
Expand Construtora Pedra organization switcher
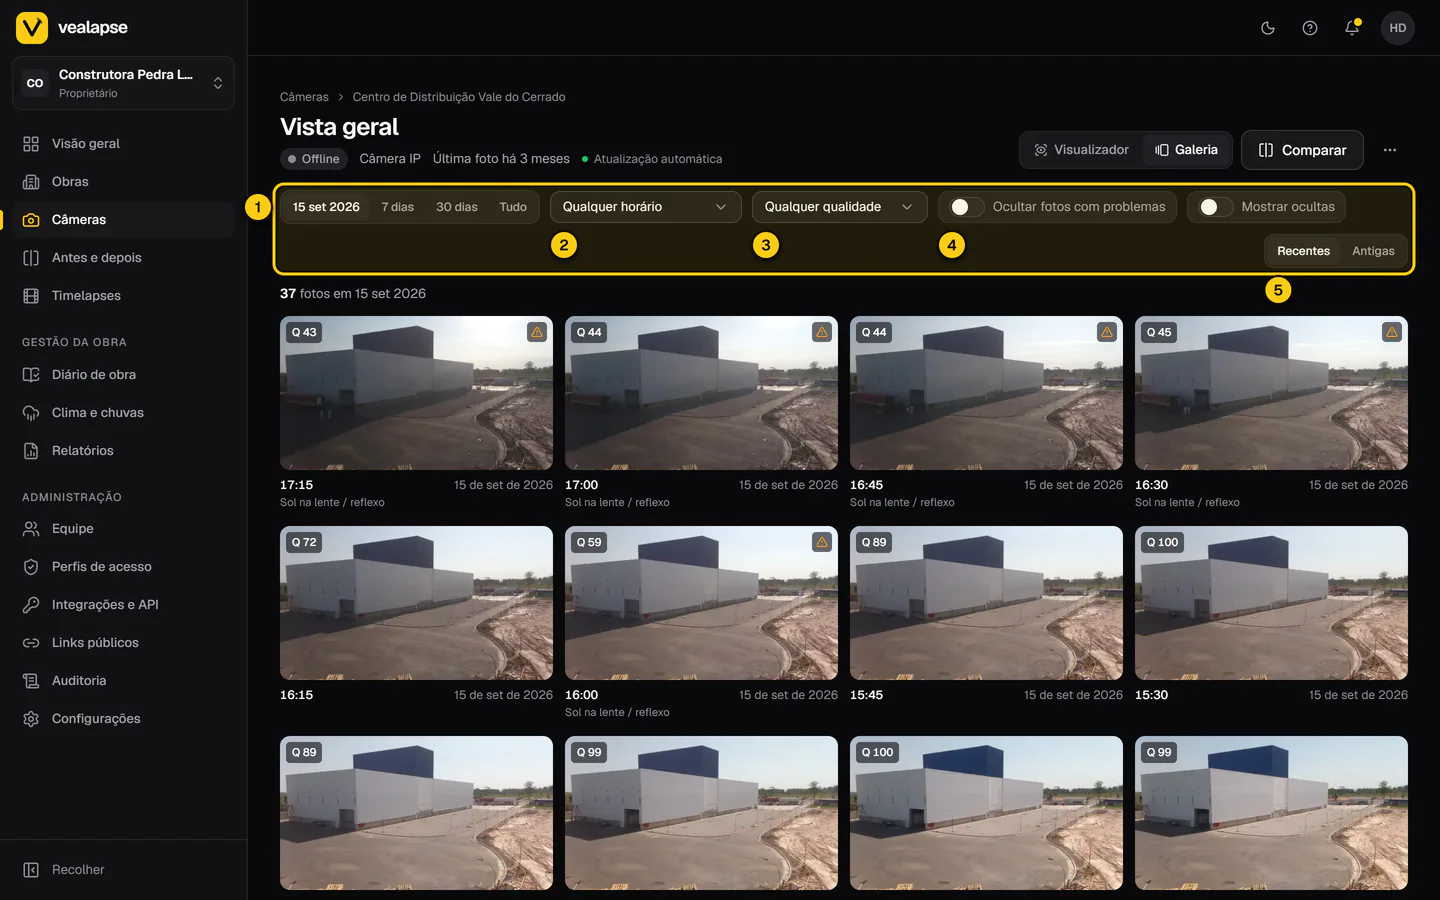tap(123, 83)
